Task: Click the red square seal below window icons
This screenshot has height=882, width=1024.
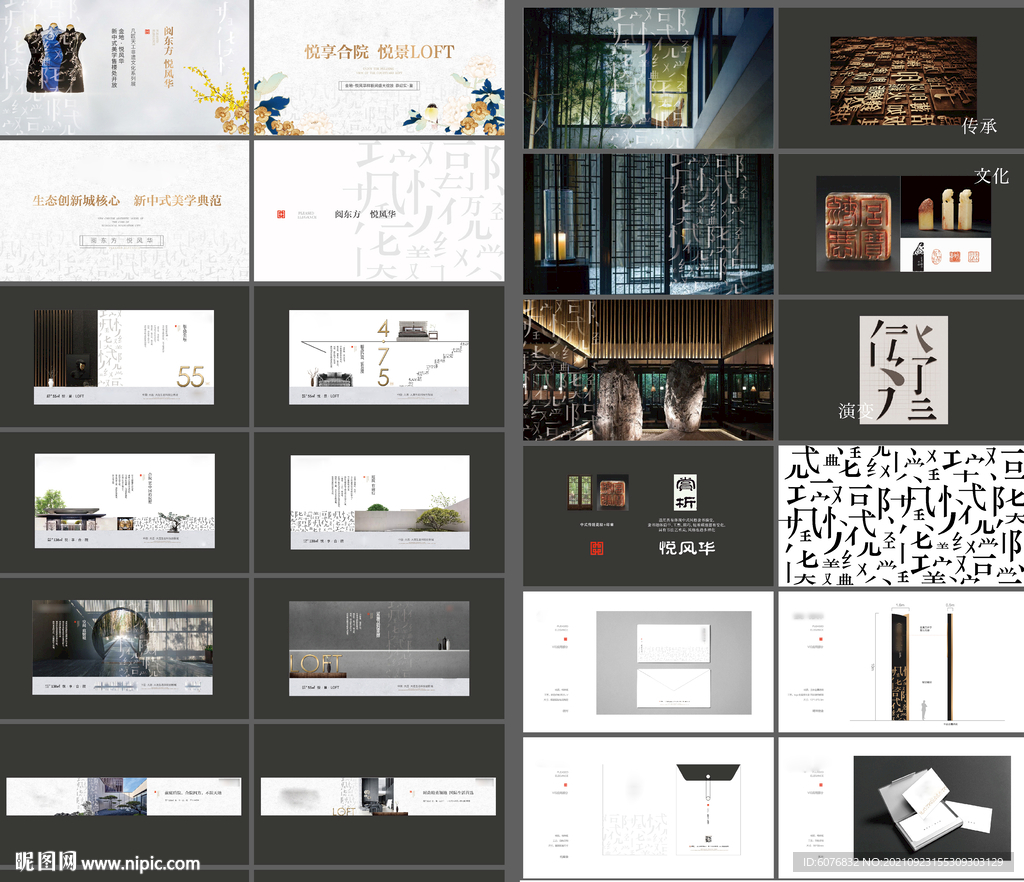Action: point(597,548)
